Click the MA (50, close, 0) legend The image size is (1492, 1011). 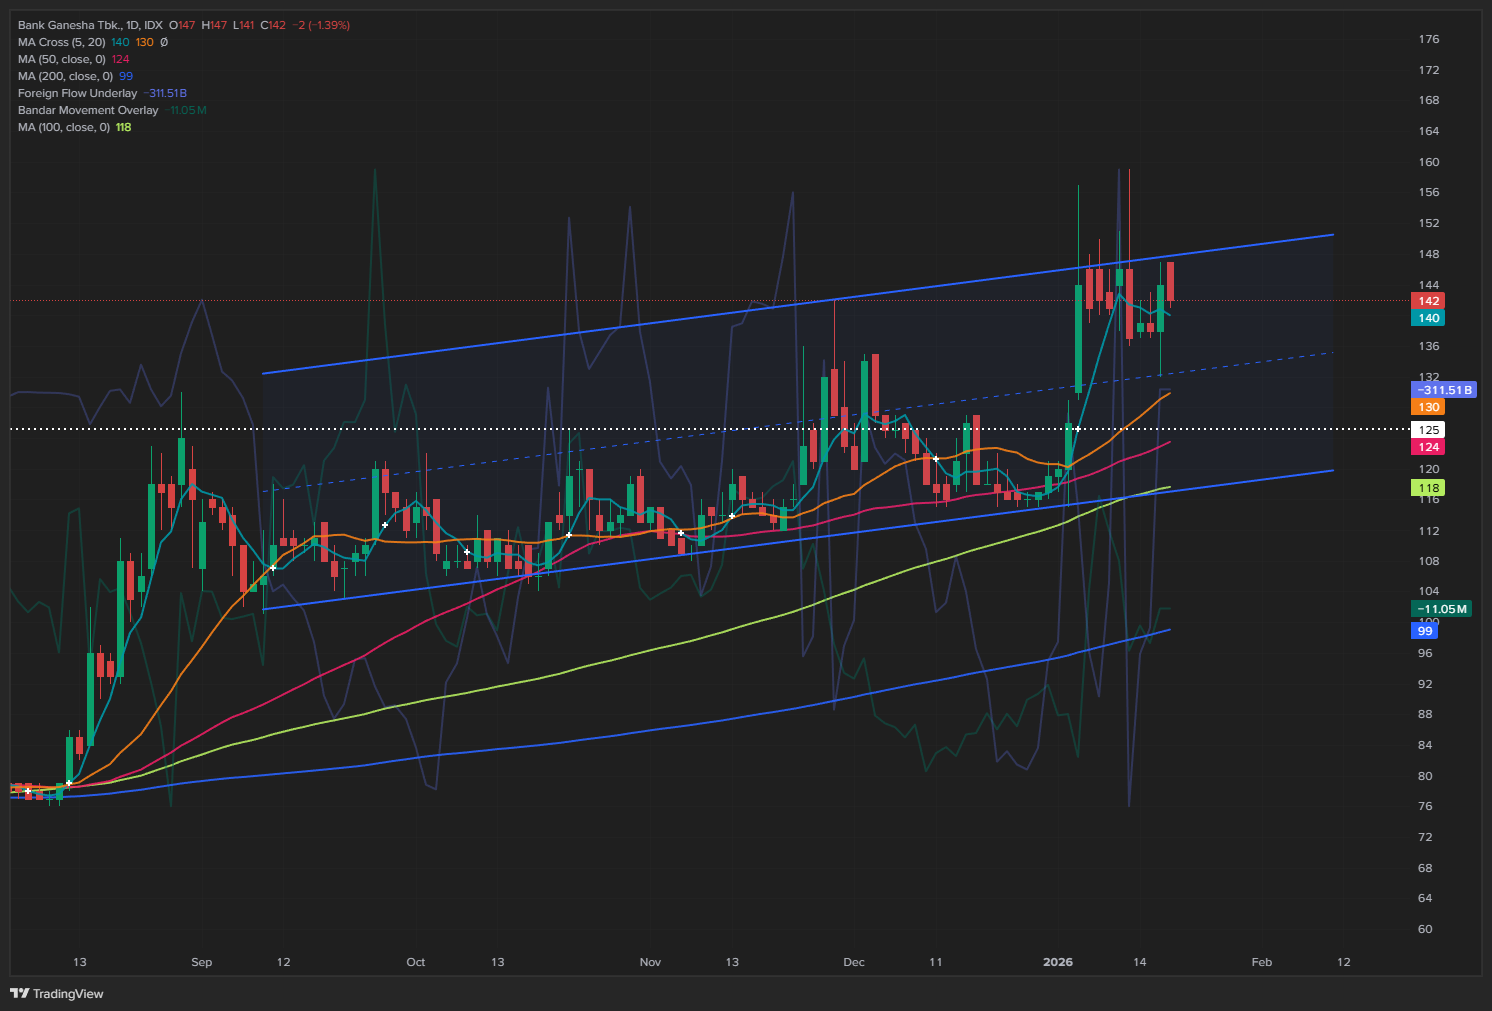pos(61,59)
